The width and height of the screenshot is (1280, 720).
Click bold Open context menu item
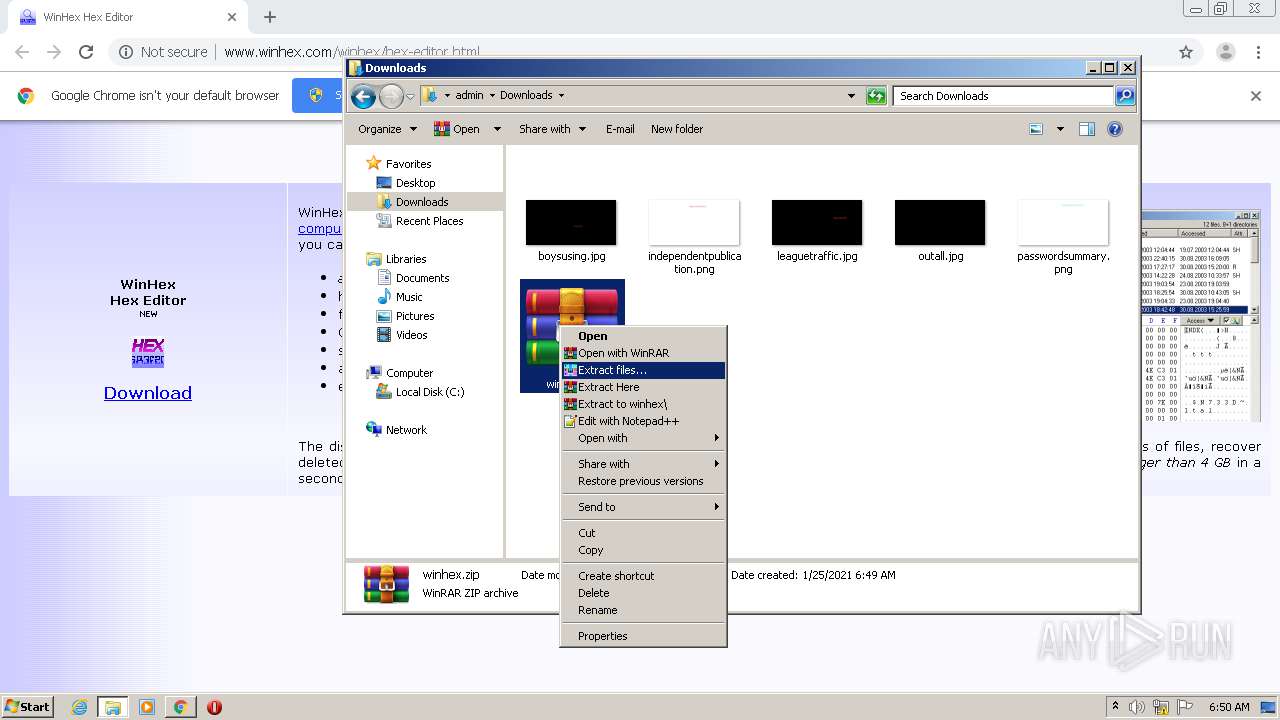point(643,336)
